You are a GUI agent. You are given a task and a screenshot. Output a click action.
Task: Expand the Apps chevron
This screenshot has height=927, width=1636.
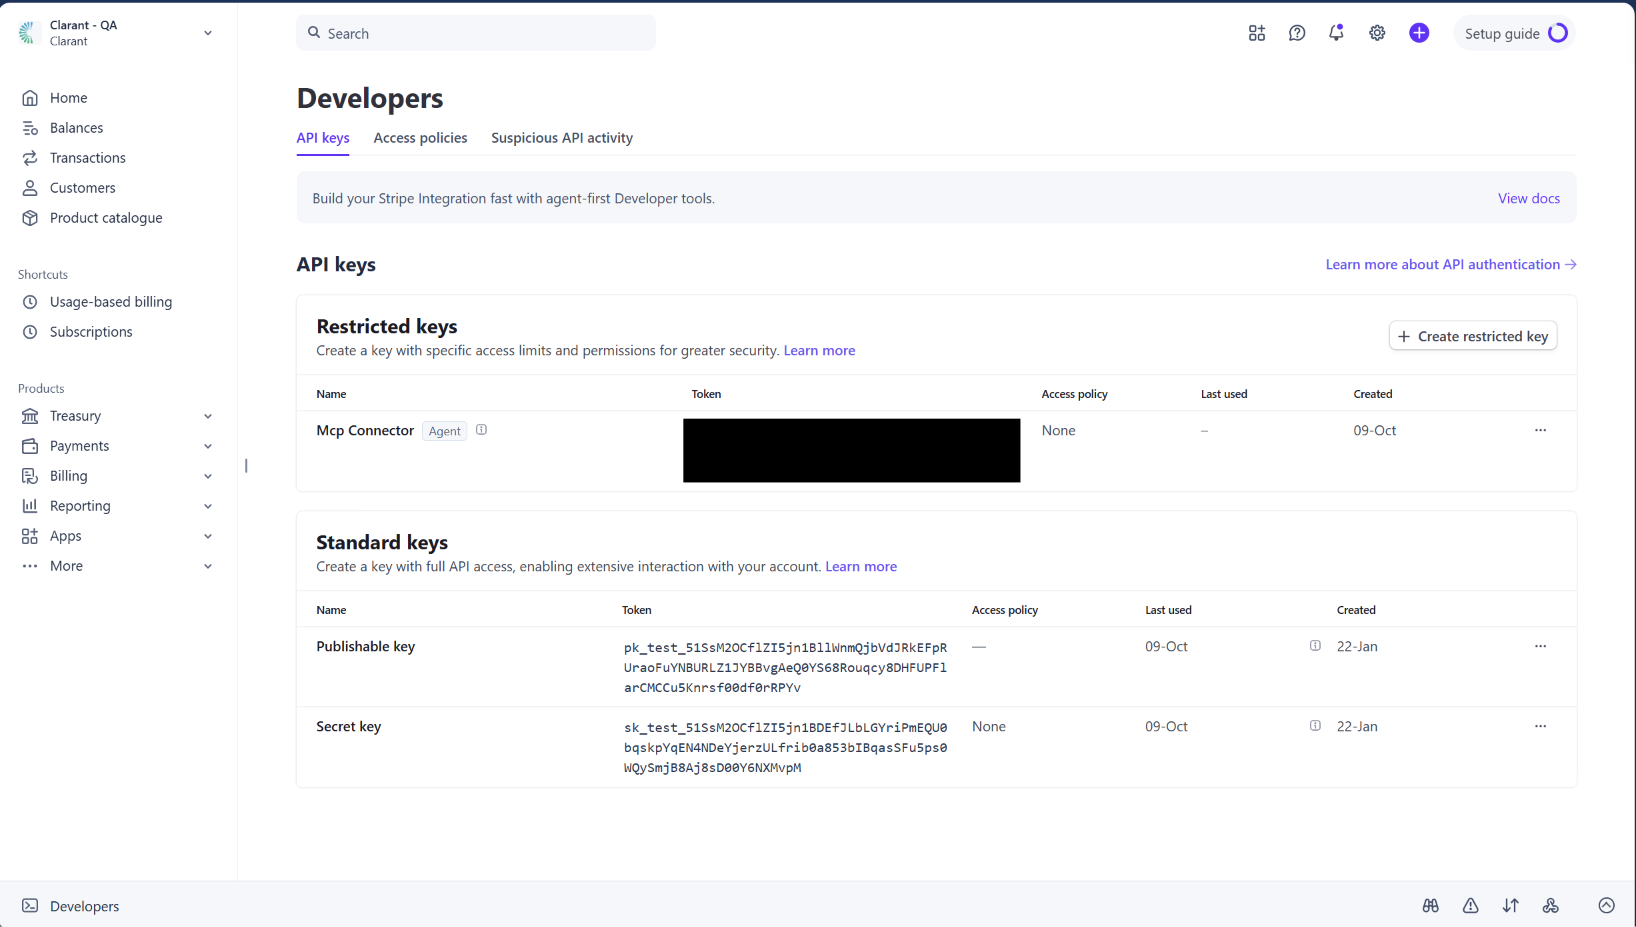(208, 536)
